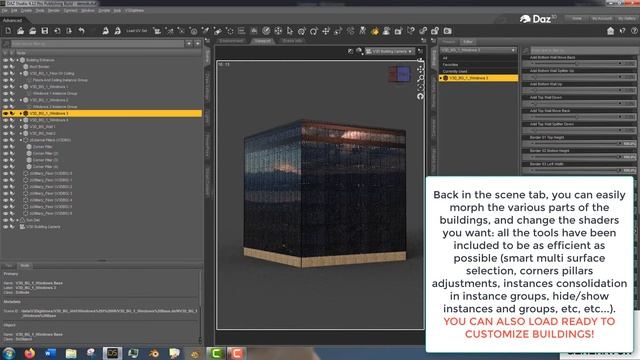Toggle visibility of Sun Dial node

click(x=5, y=220)
